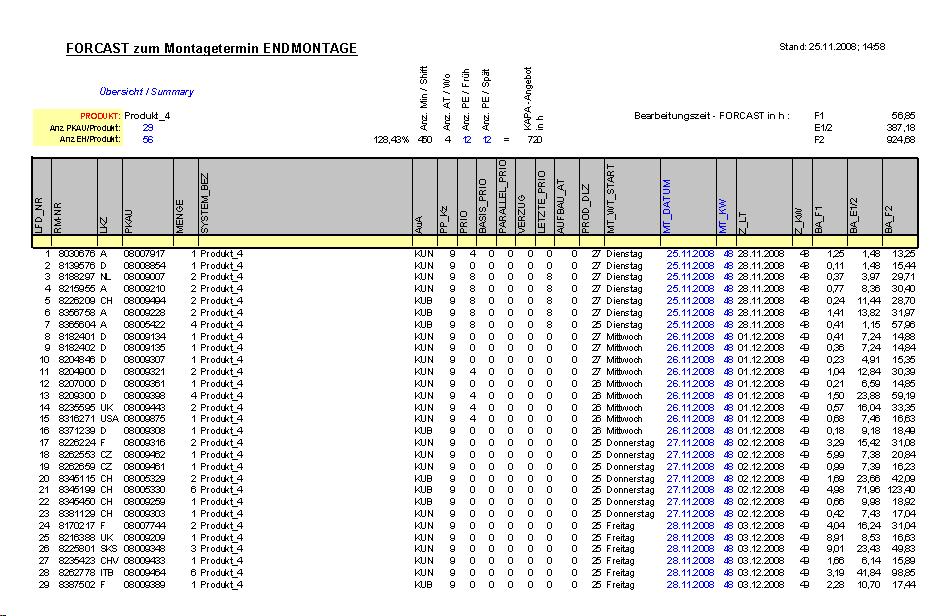
Task: Click the 450 minutes per shift value
Action: tap(425, 139)
